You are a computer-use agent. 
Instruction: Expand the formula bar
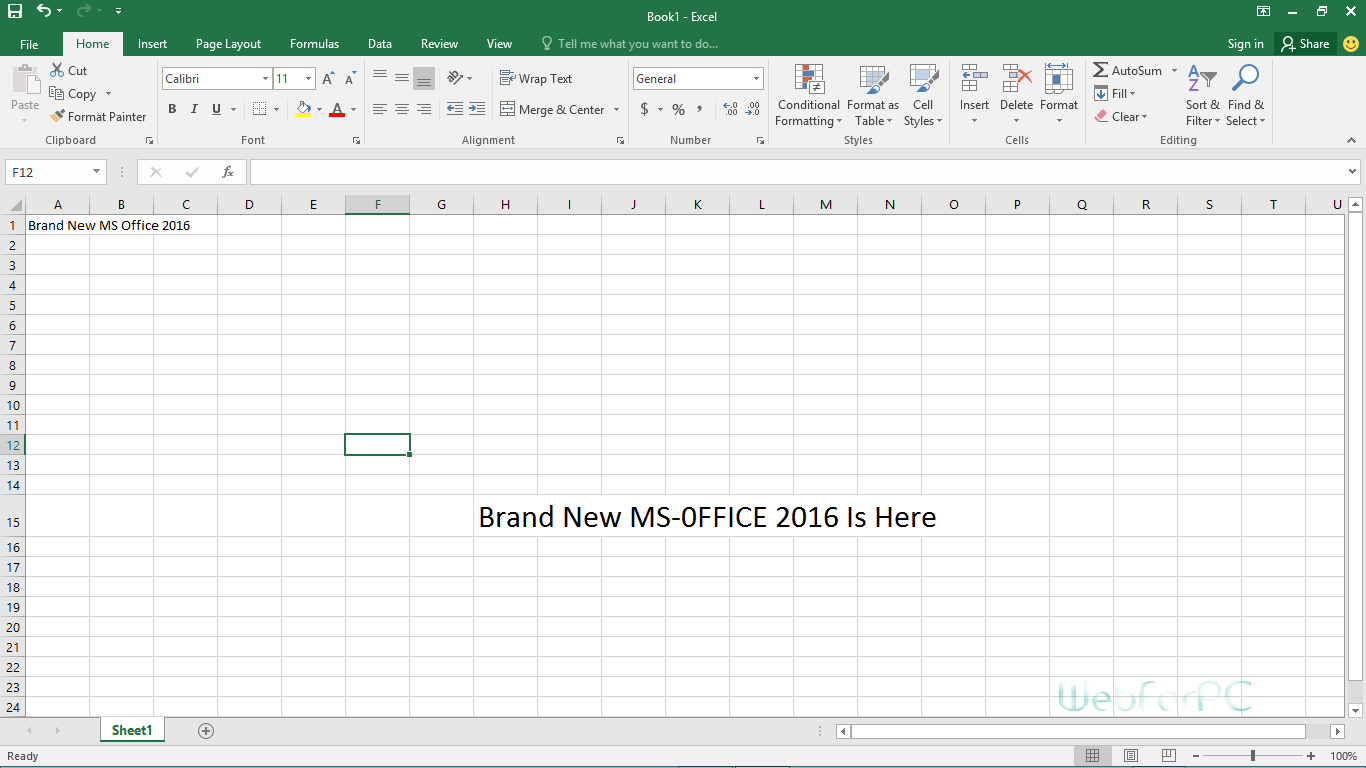pos(1353,172)
